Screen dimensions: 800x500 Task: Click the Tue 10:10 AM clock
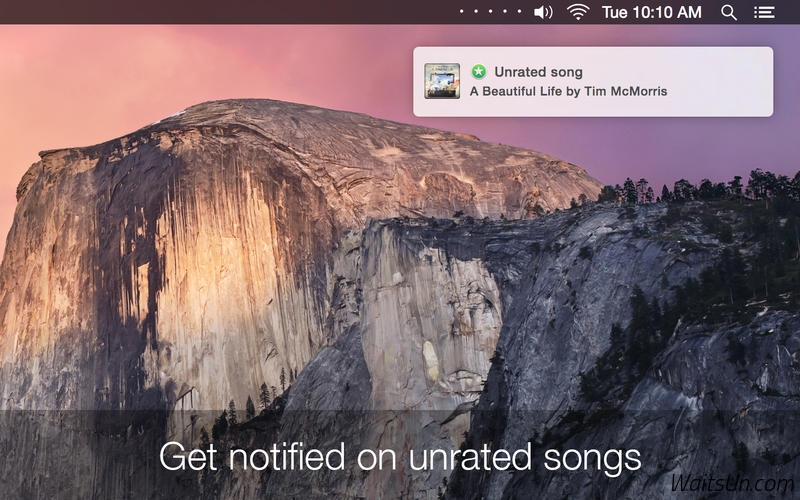tap(651, 12)
